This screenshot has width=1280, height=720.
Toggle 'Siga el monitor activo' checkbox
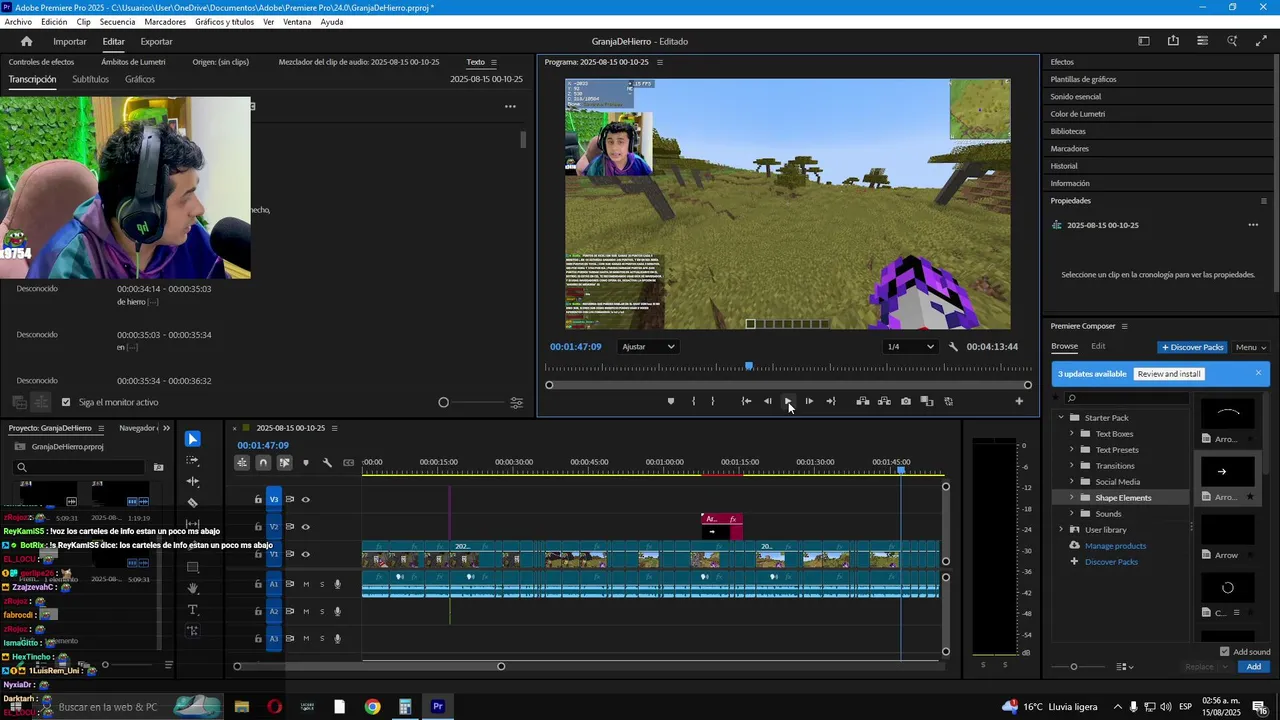tap(66, 402)
